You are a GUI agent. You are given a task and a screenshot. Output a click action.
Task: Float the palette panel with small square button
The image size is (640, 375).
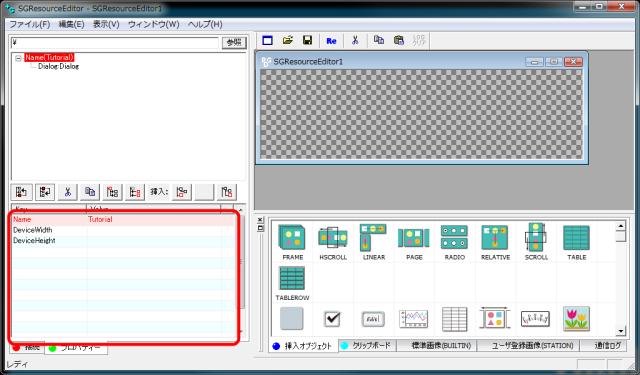260,228
